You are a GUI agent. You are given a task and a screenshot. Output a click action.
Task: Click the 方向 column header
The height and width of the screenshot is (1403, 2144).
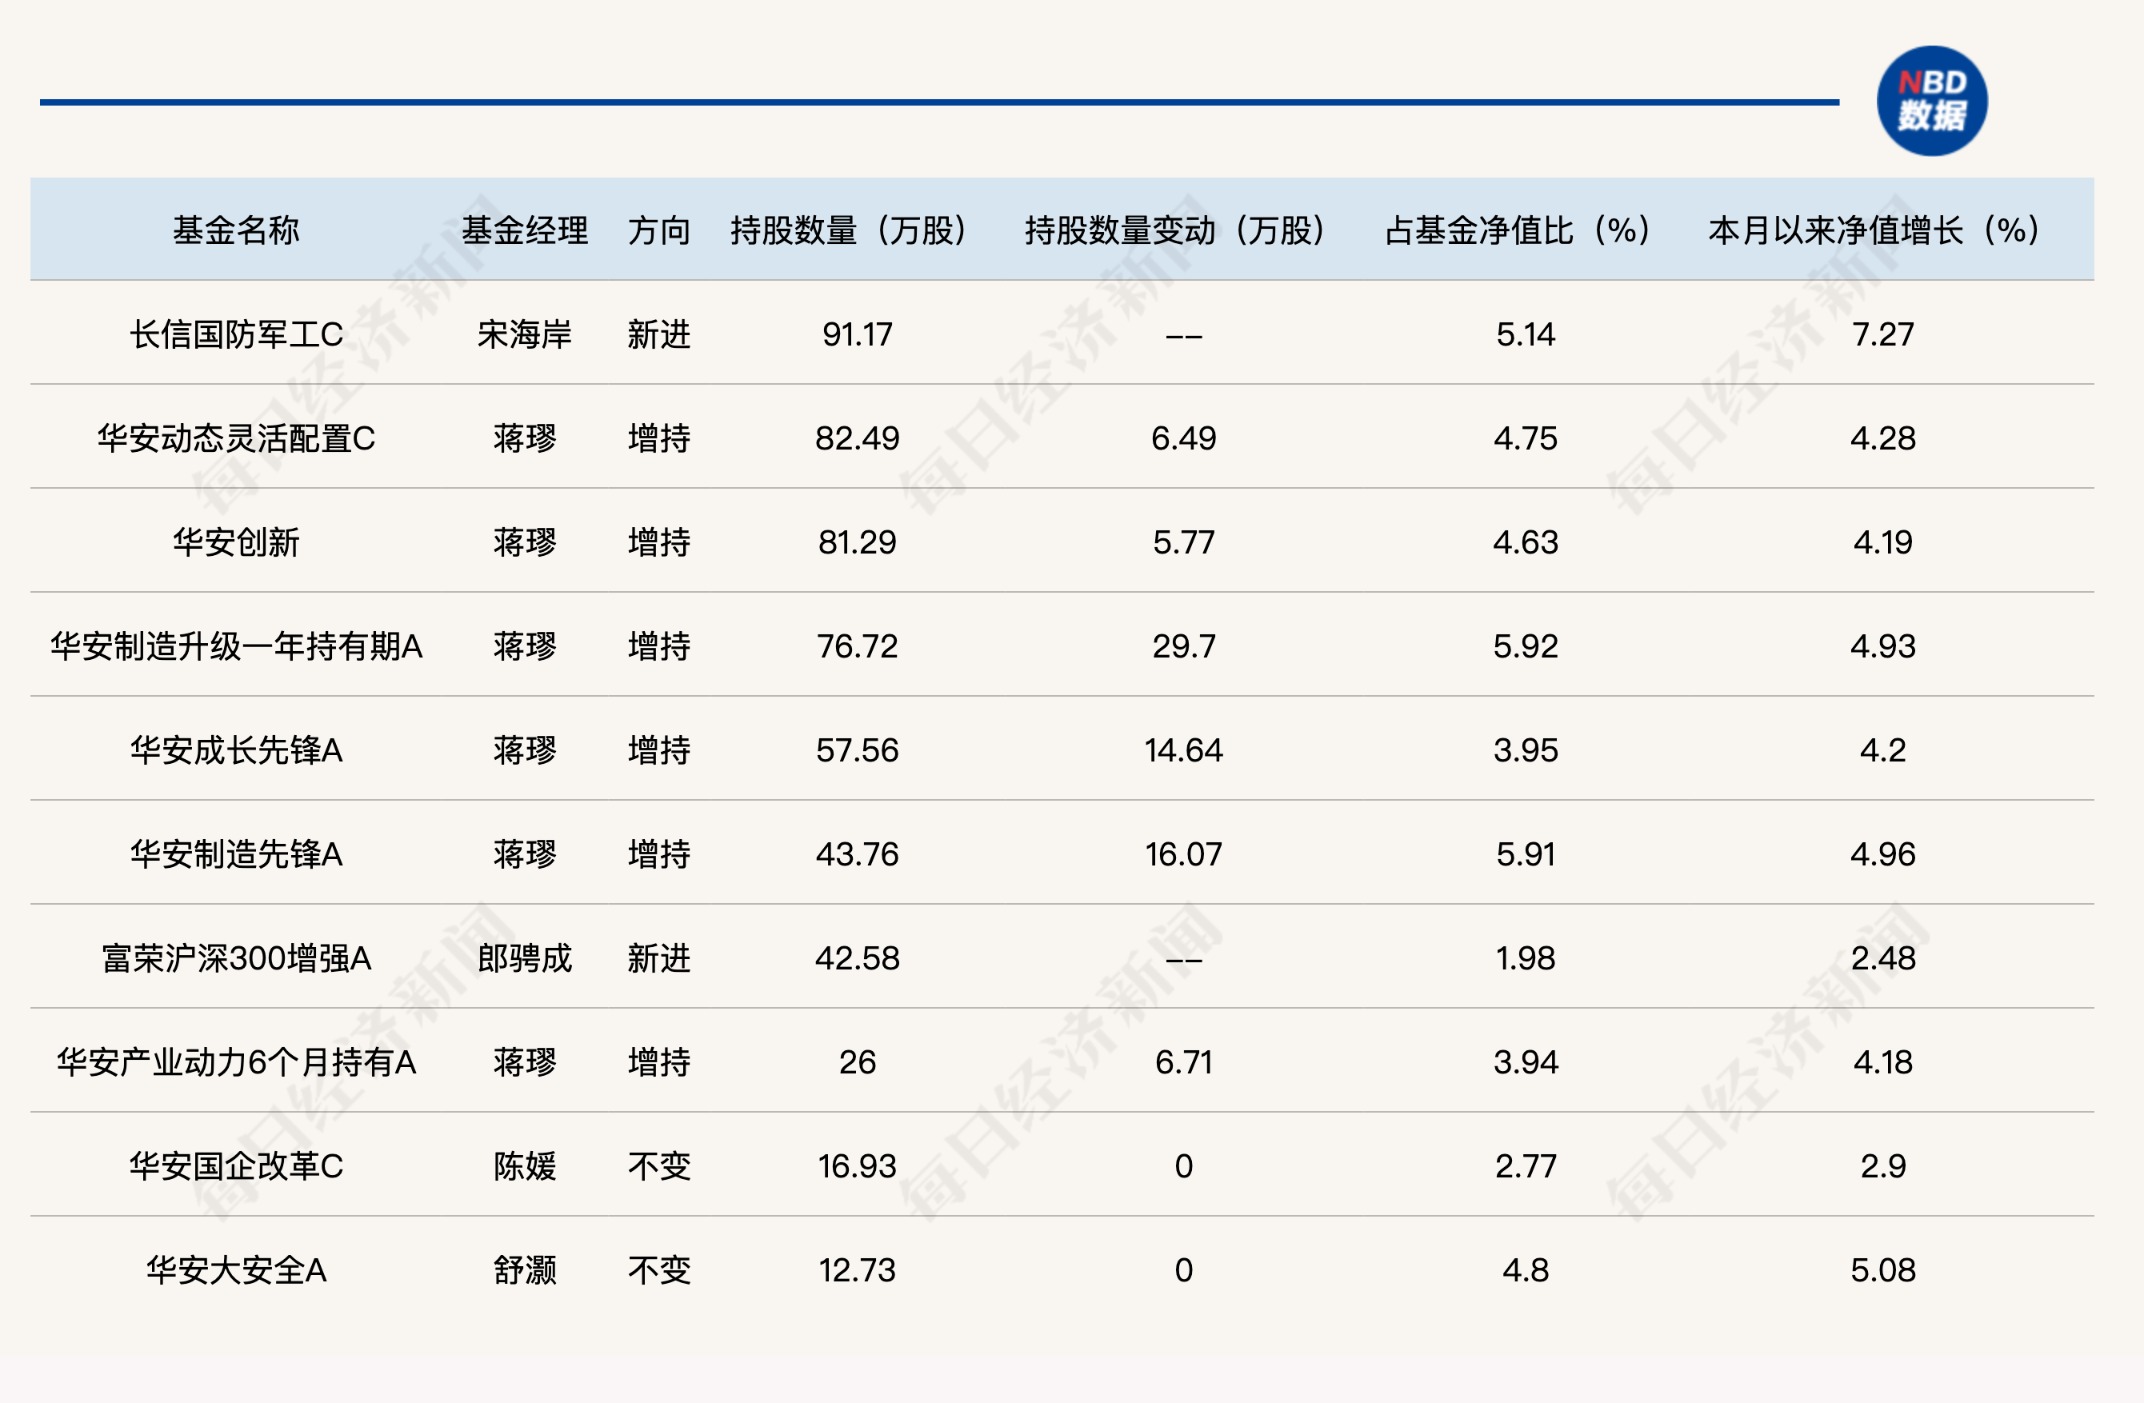pos(659,230)
